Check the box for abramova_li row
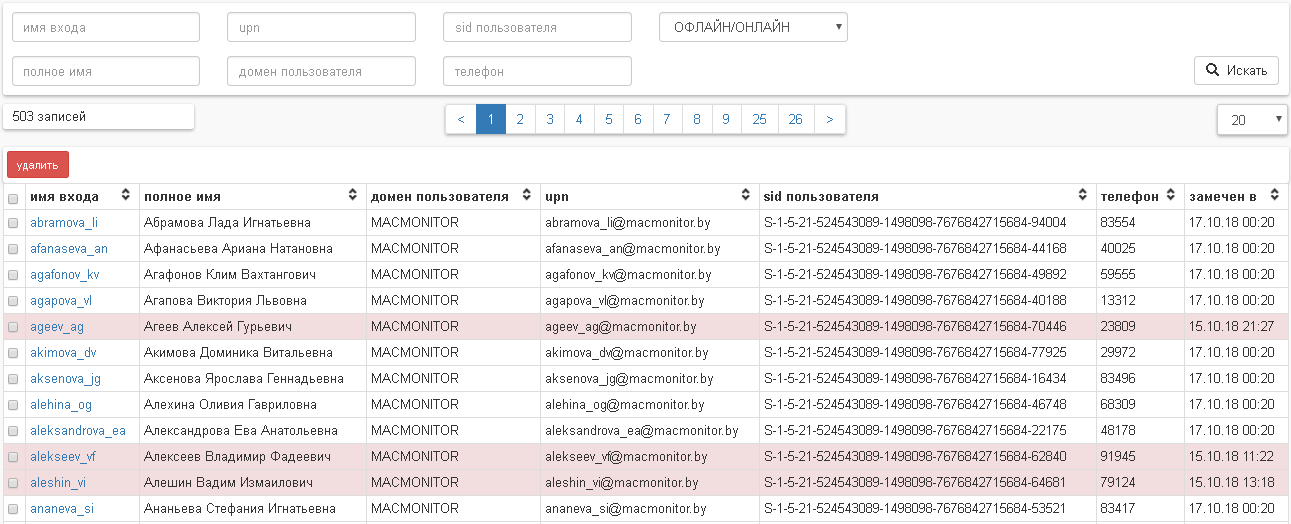The height and width of the screenshot is (524, 1291). pyautogui.click(x=13, y=223)
